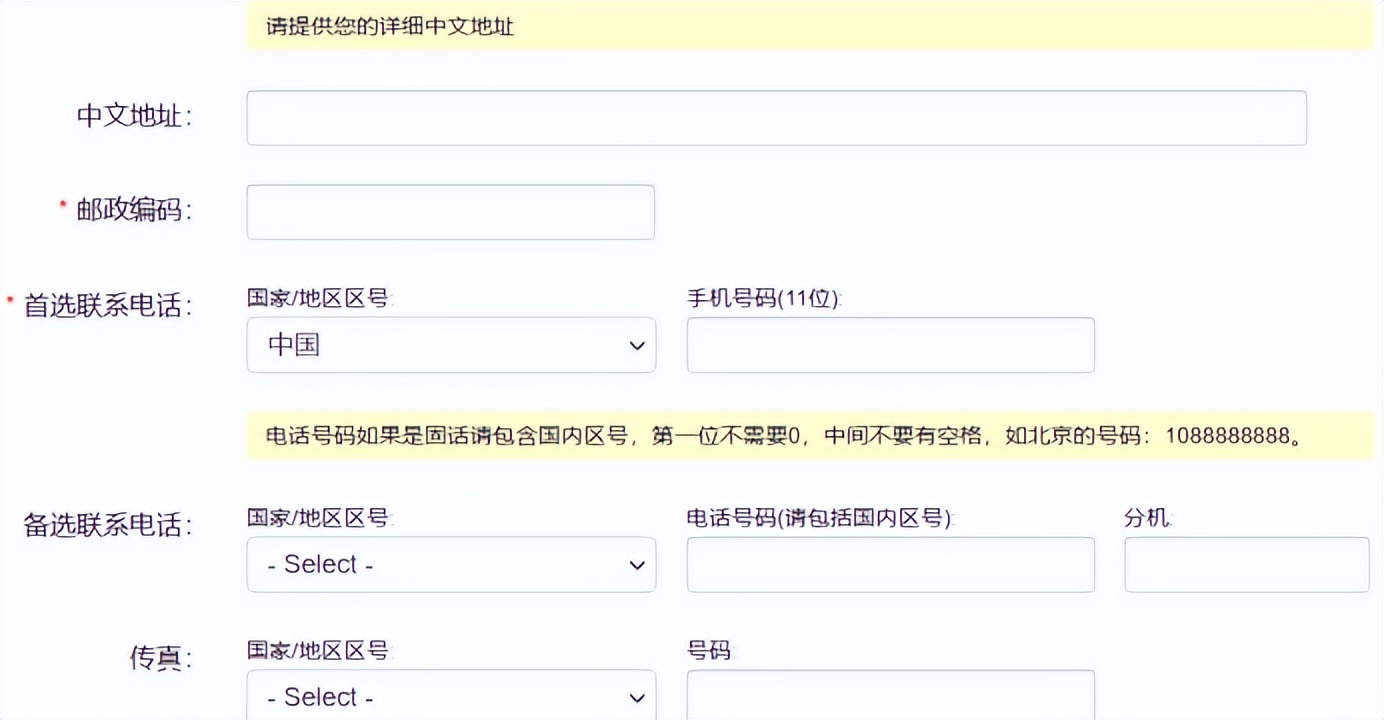The height and width of the screenshot is (720, 1384).
Task: Focus the 邮政编码 postal code field
Action: tap(450, 212)
